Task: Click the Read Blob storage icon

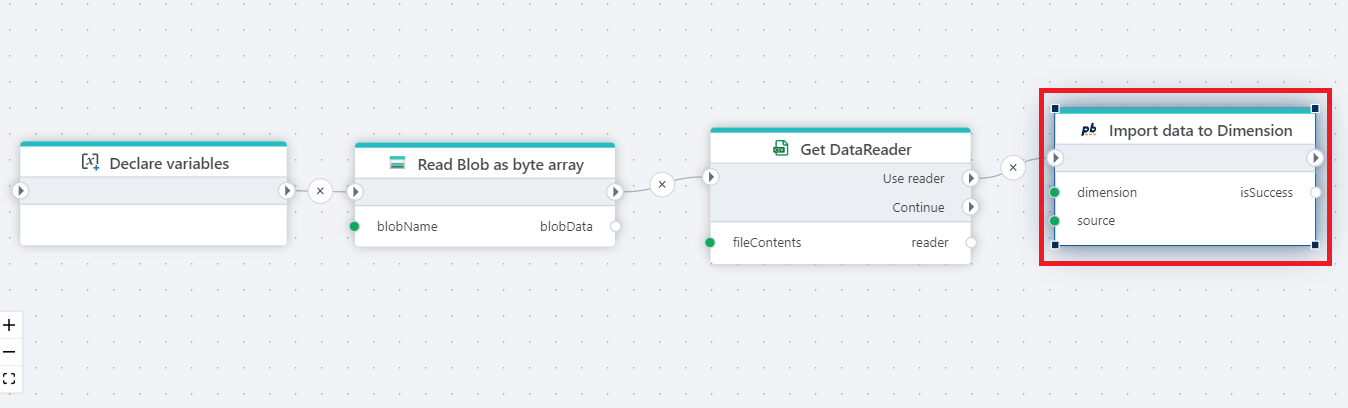Action: click(x=397, y=164)
